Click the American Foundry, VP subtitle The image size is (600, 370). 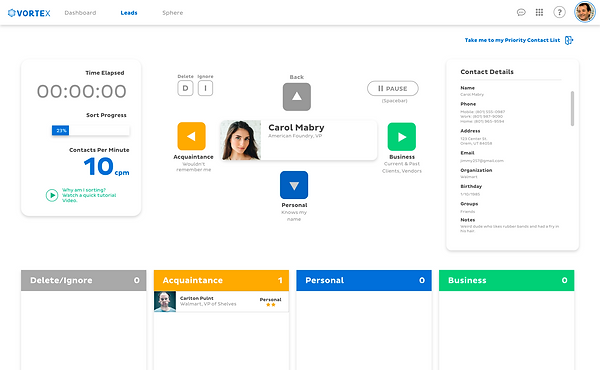pyautogui.click(x=295, y=136)
